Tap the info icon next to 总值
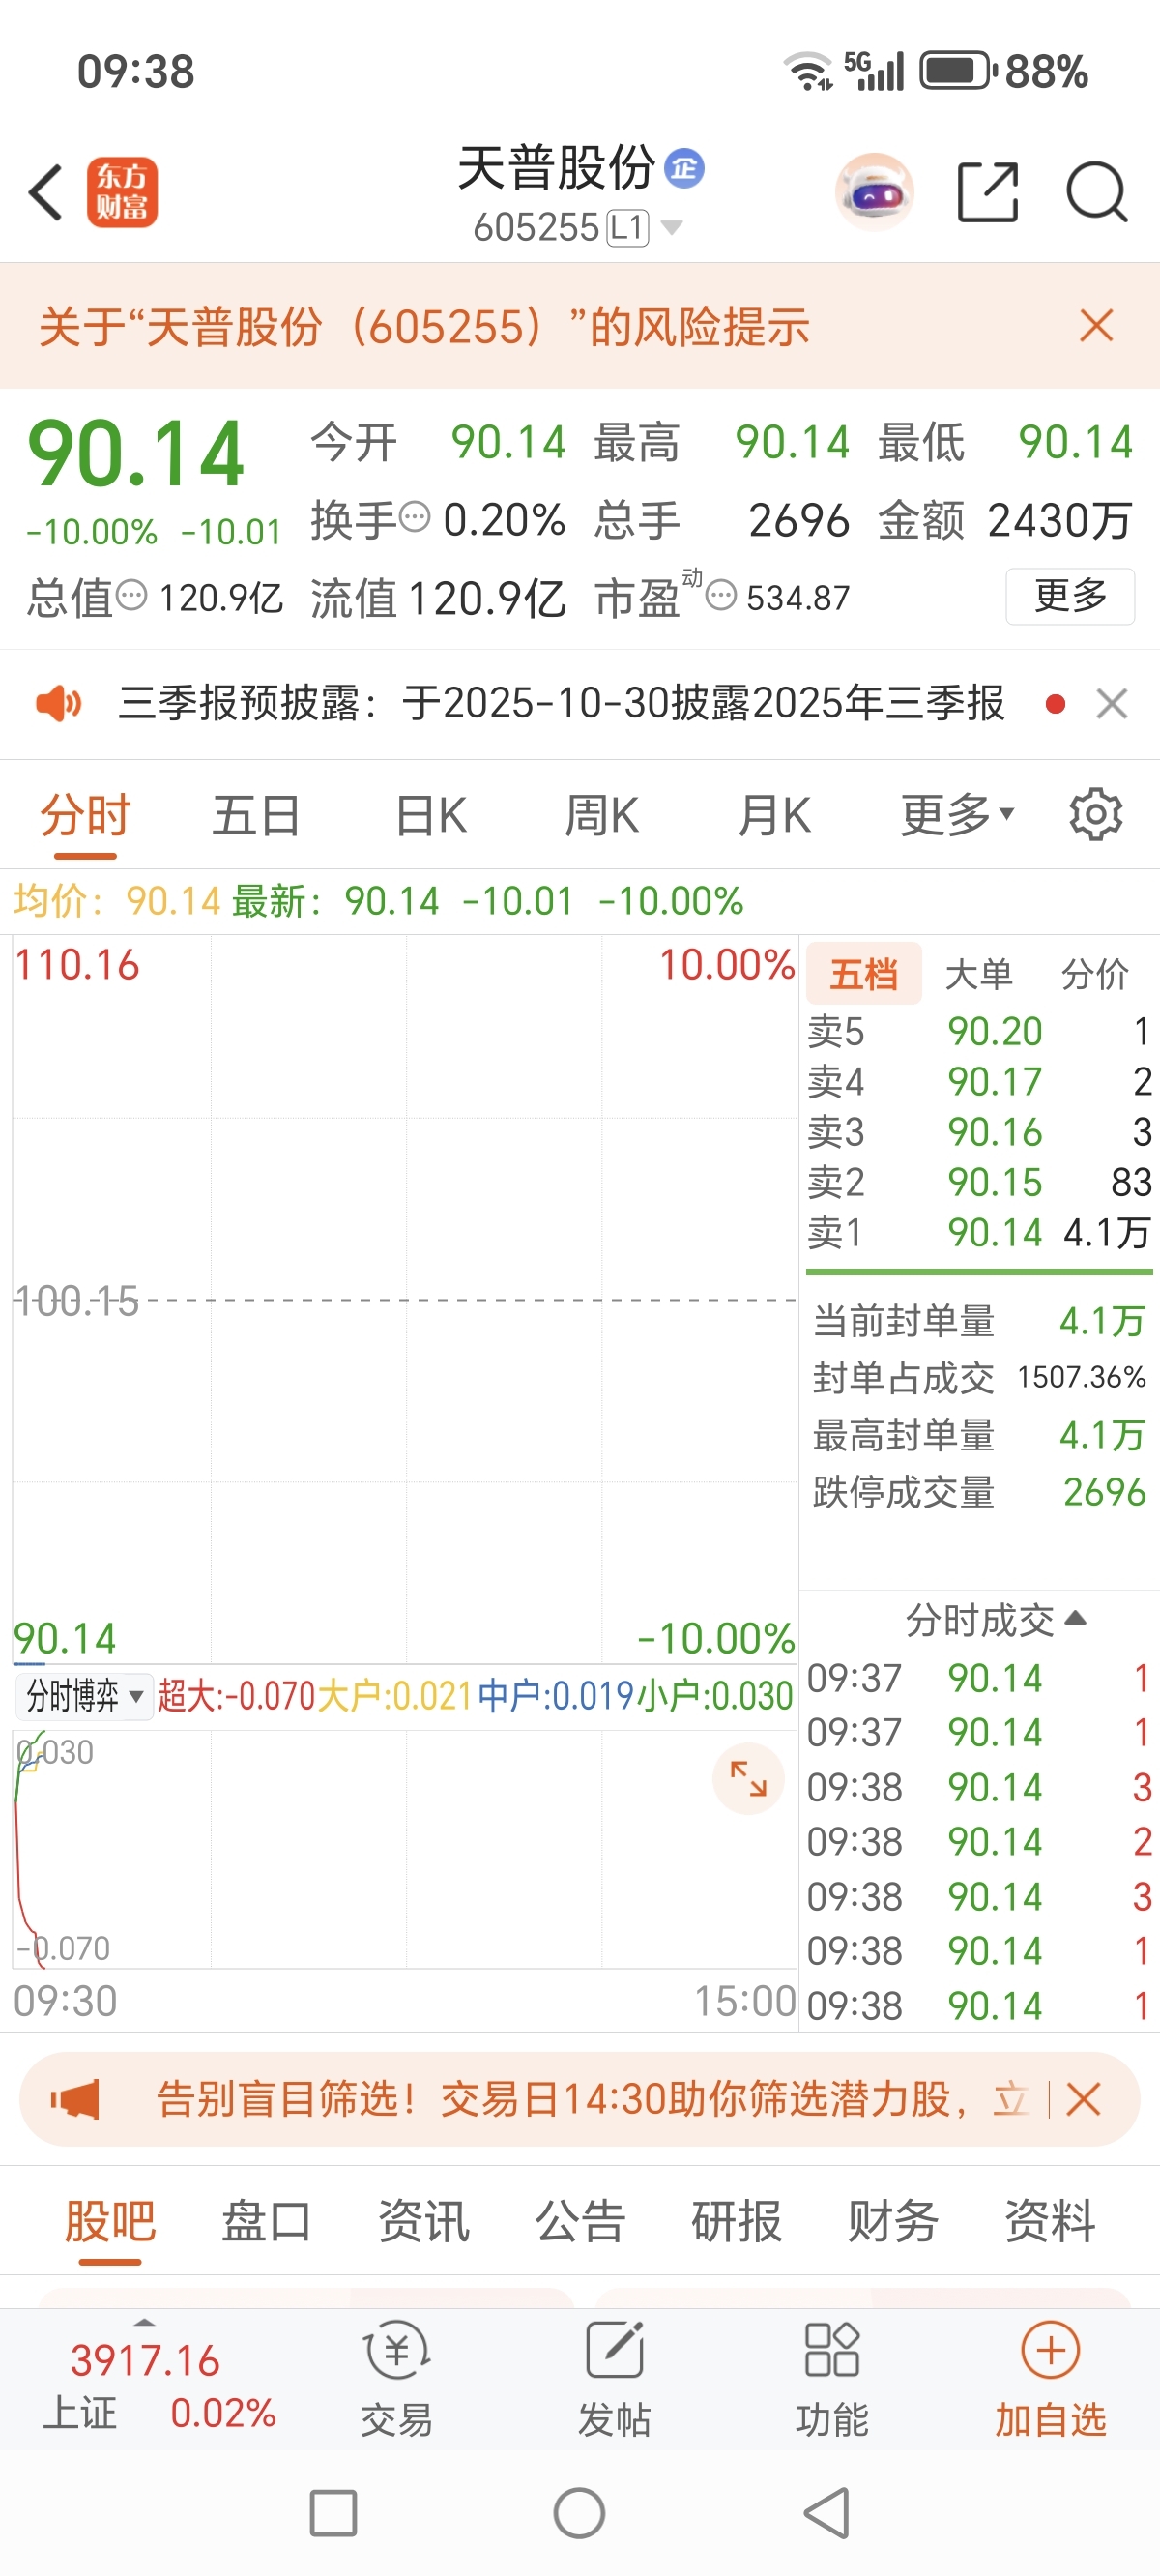Viewport: 1160px width, 2576px height. pos(131,596)
